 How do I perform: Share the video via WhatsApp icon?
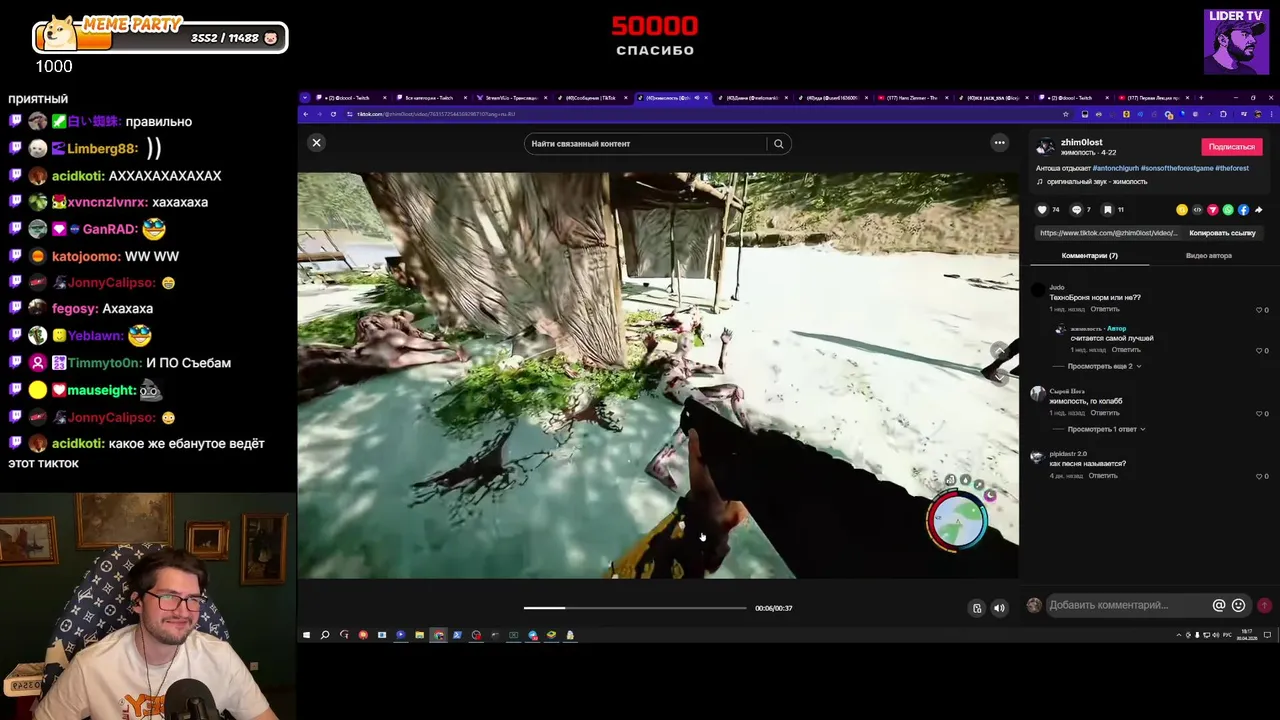[x=1228, y=210]
